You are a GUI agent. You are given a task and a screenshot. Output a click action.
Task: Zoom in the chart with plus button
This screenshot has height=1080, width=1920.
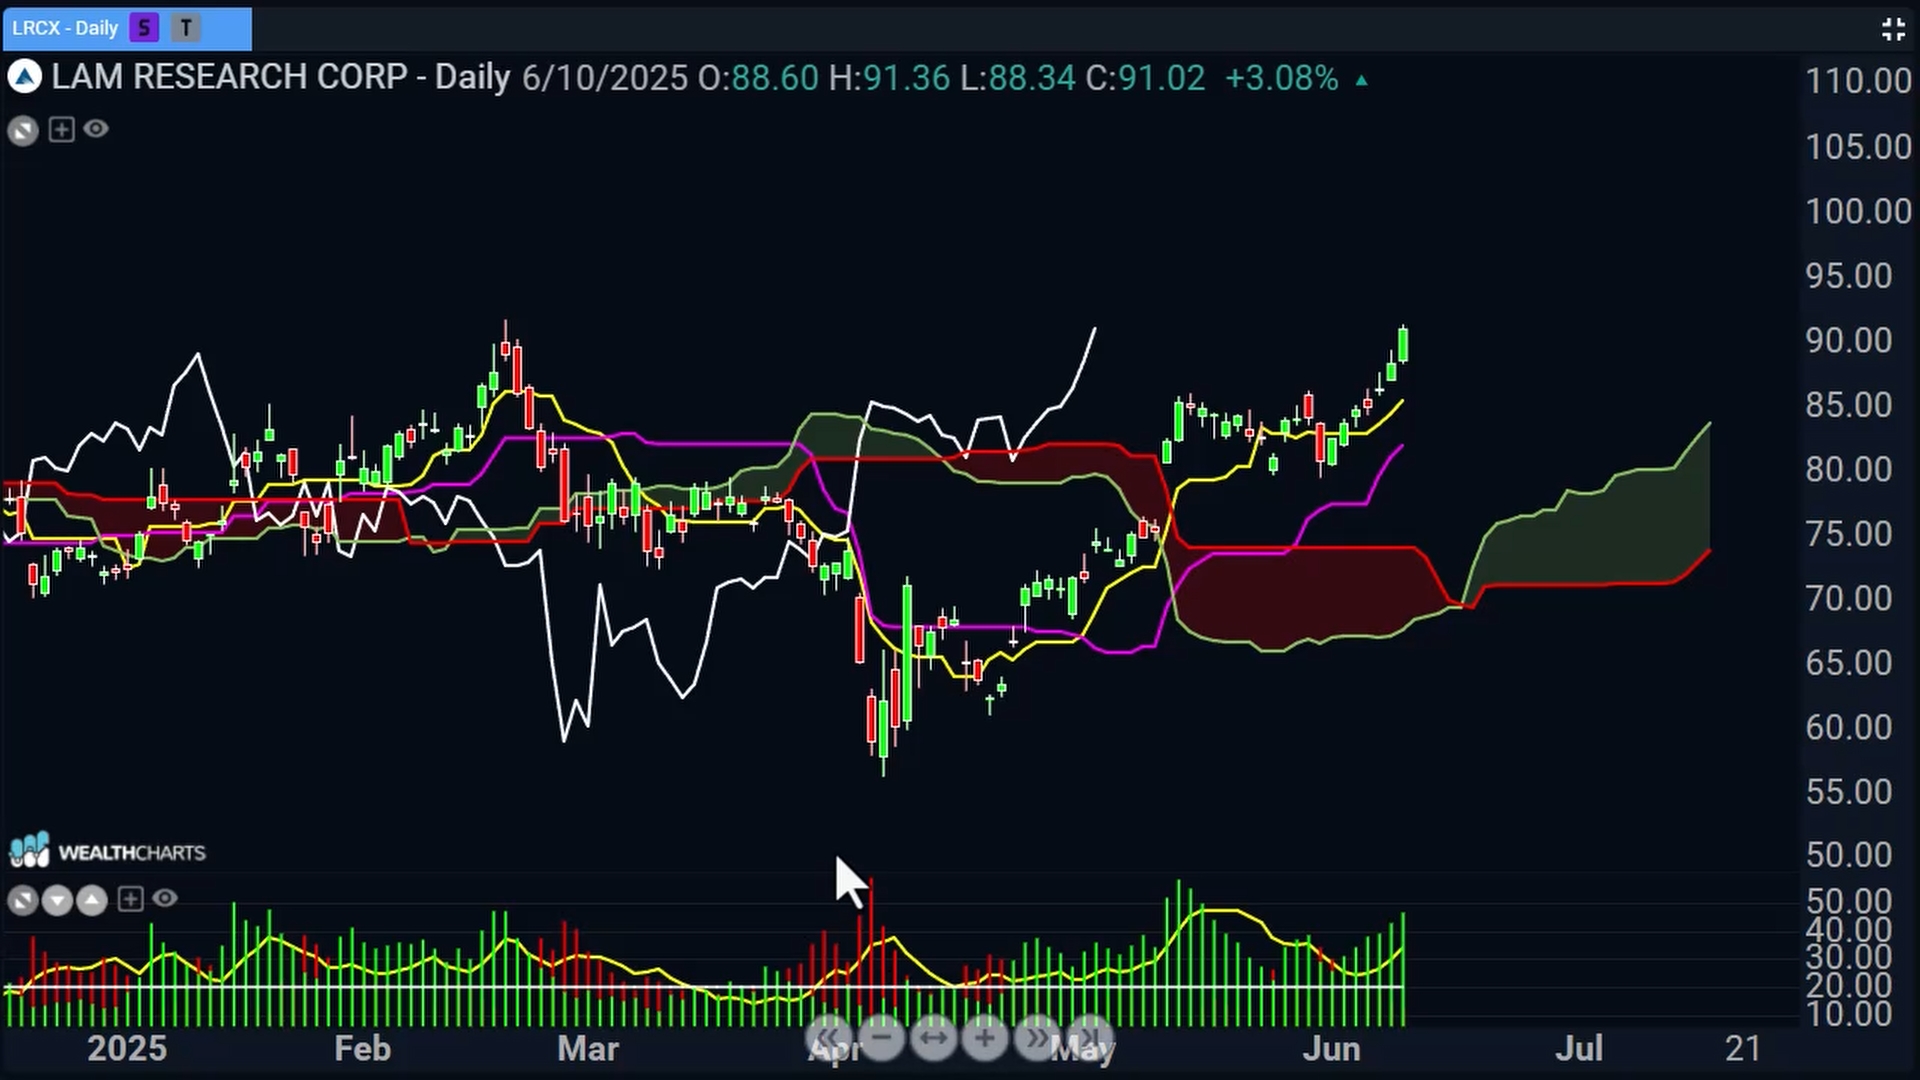tap(985, 1038)
